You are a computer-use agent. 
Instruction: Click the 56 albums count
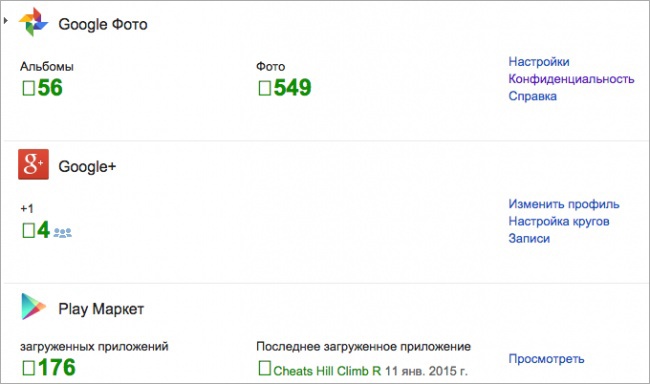coord(50,87)
